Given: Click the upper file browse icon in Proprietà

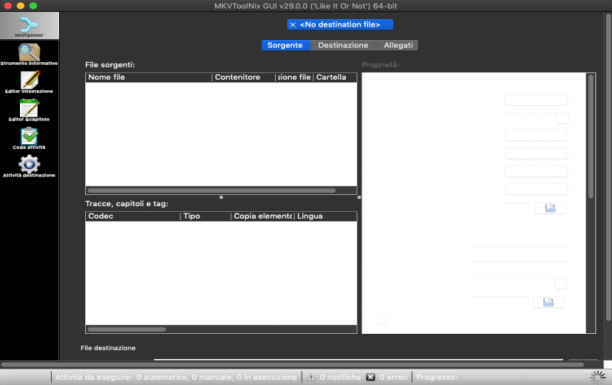Looking at the screenshot, I should pos(550,208).
